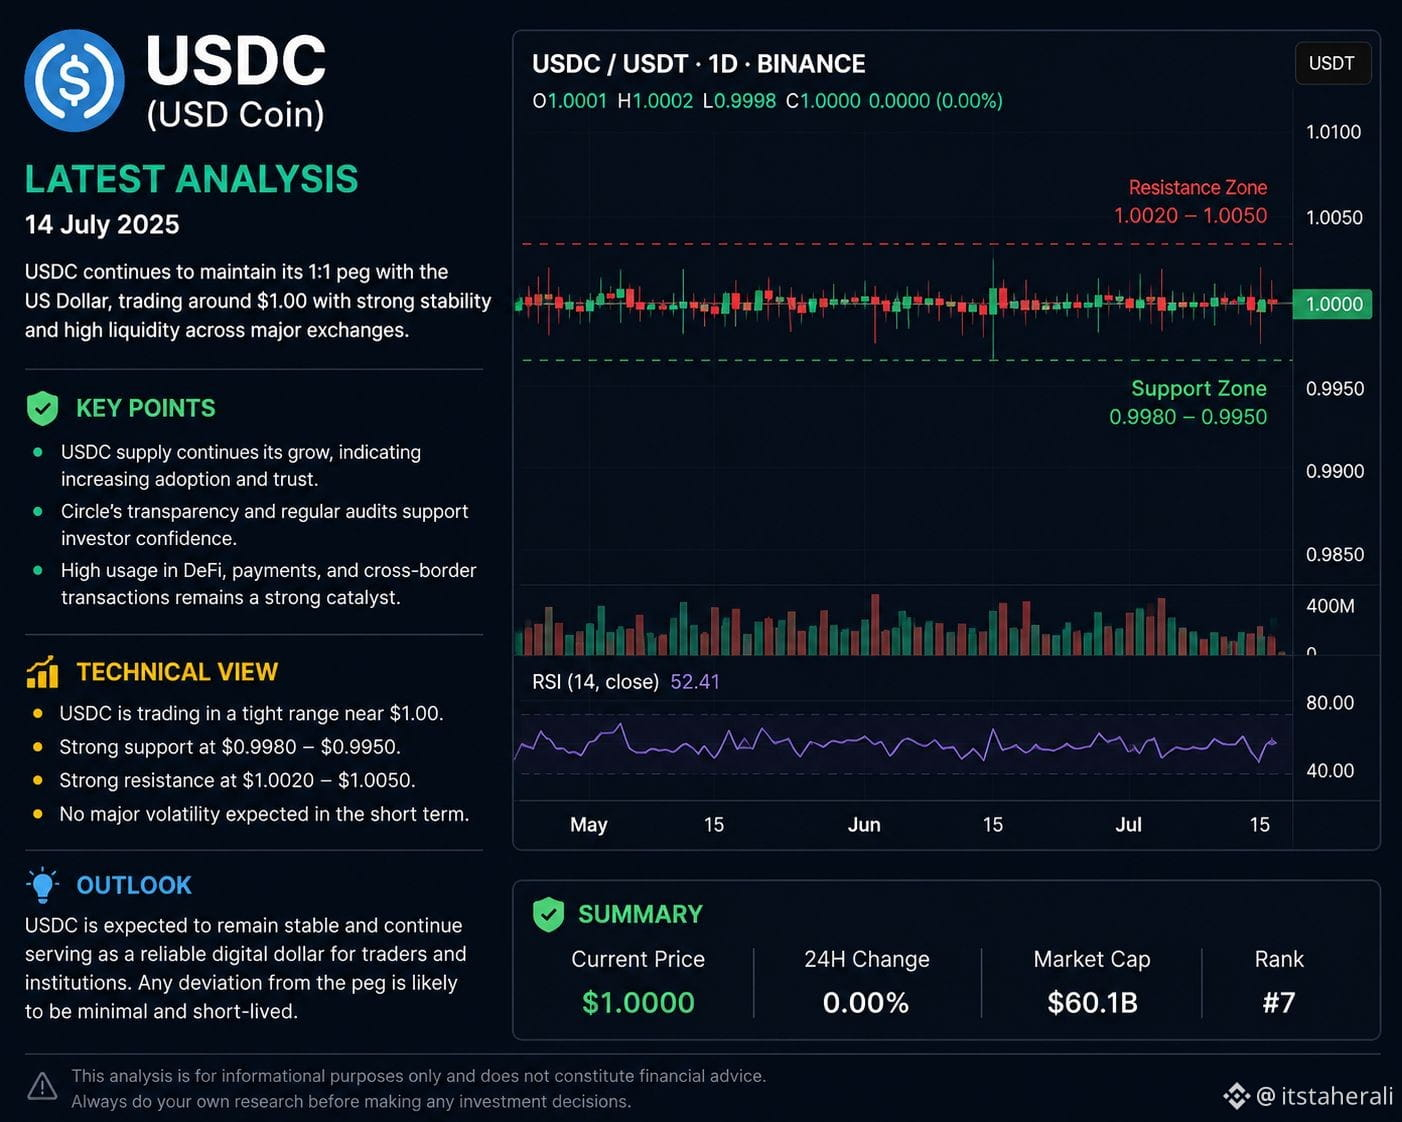Click the 'High usage in DeFi, payments' bullet
This screenshot has width=1402, height=1122.
pyautogui.click(x=269, y=584)
